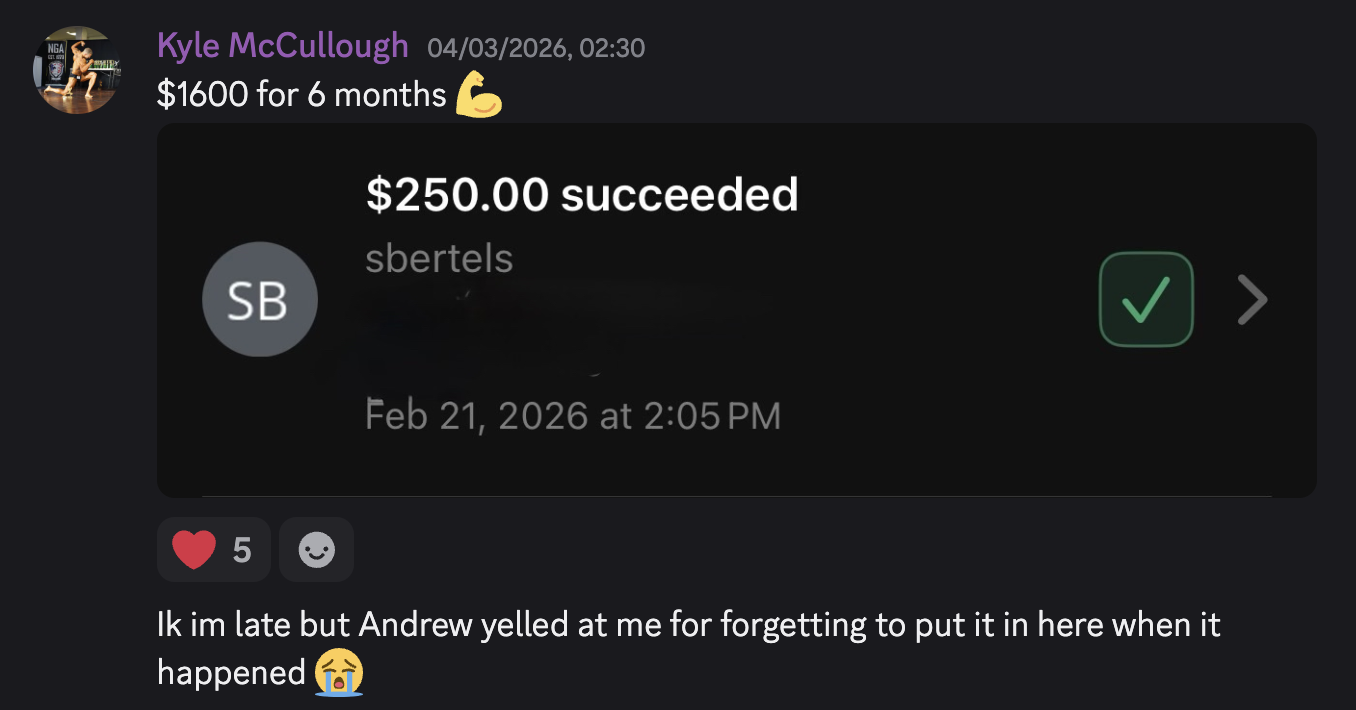The height and width of the screenshot is (710, 1356).
Task: Expand payment details with right chevron
Action: coord(1252,300)
